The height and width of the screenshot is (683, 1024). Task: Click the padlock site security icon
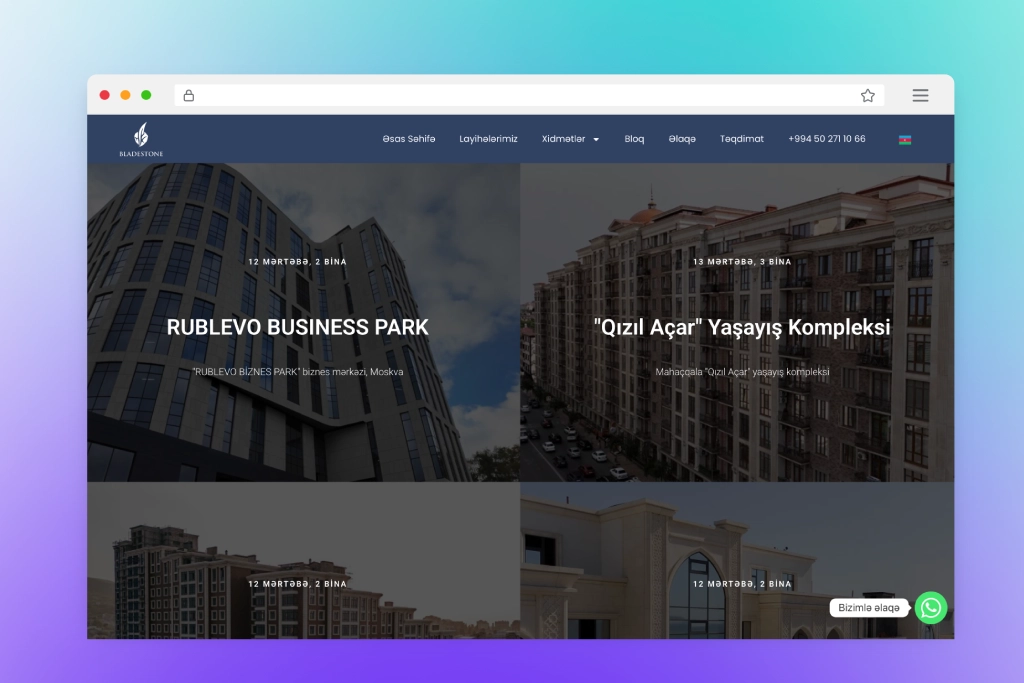(x=189, y=96)
